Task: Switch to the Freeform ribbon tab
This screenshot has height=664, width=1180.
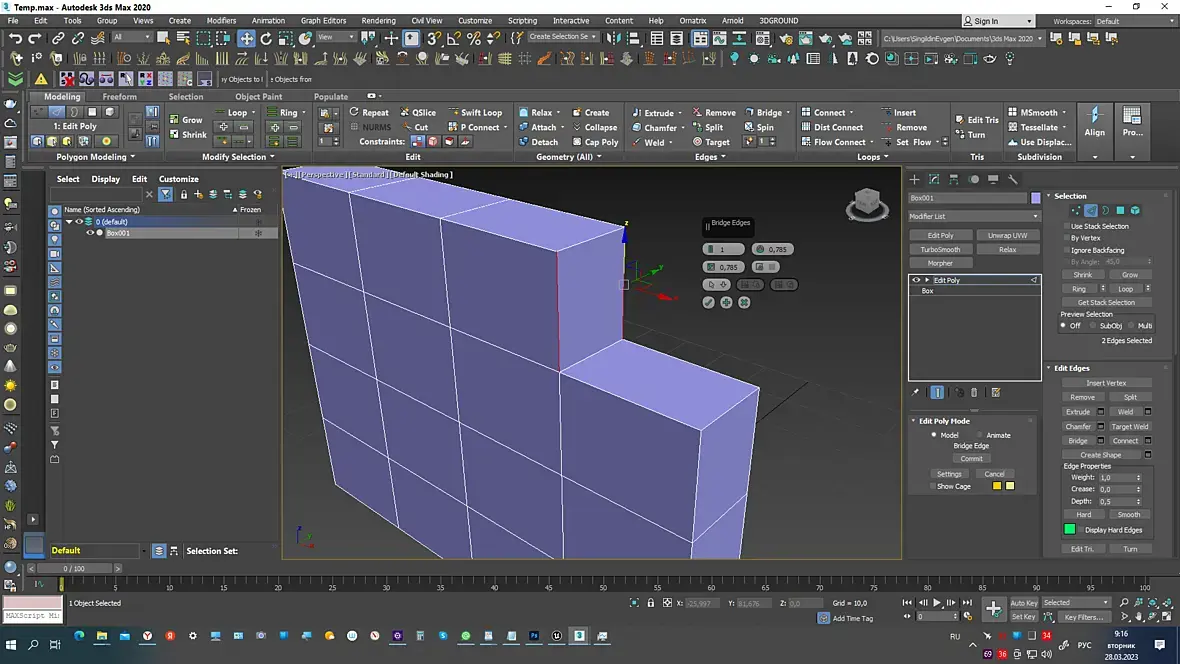Action: pyautogui.click(x=119, y=97)
